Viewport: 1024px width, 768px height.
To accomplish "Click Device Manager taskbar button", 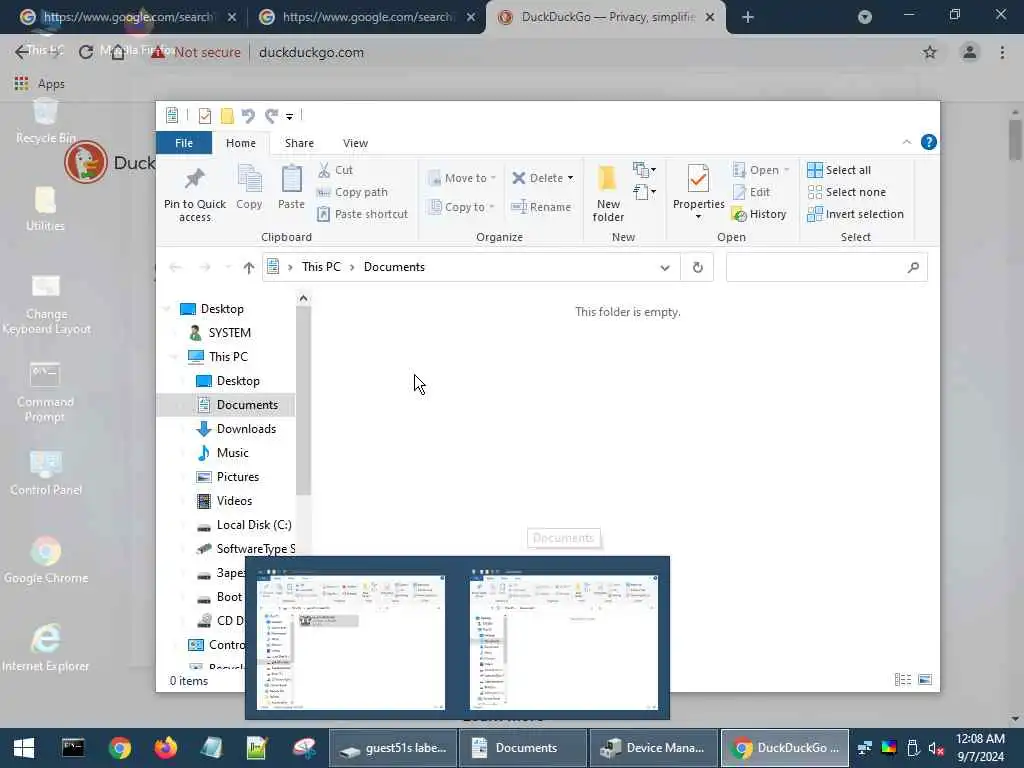I will (x=653, y=748).
